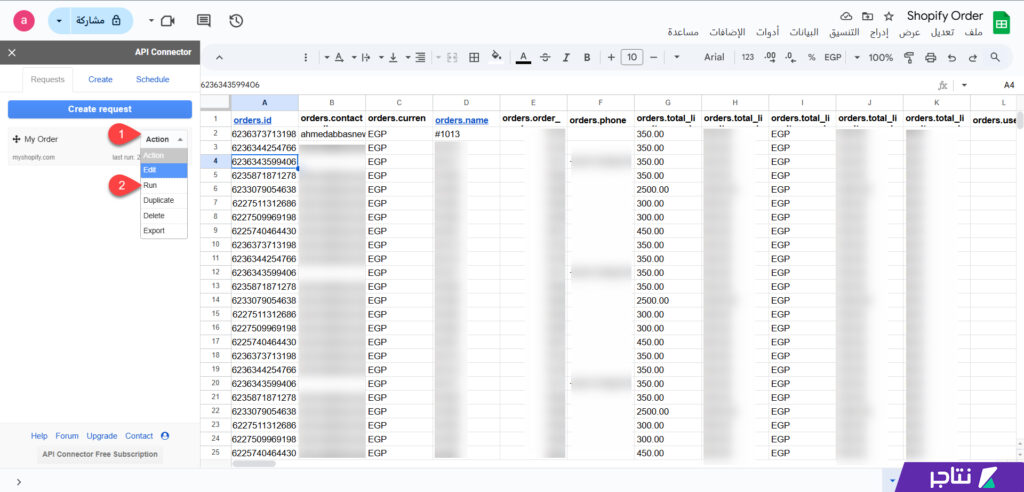This screenshot has height=492, width=1024.
Task: Open the text rotation dropdown
Action: (334, 57)
